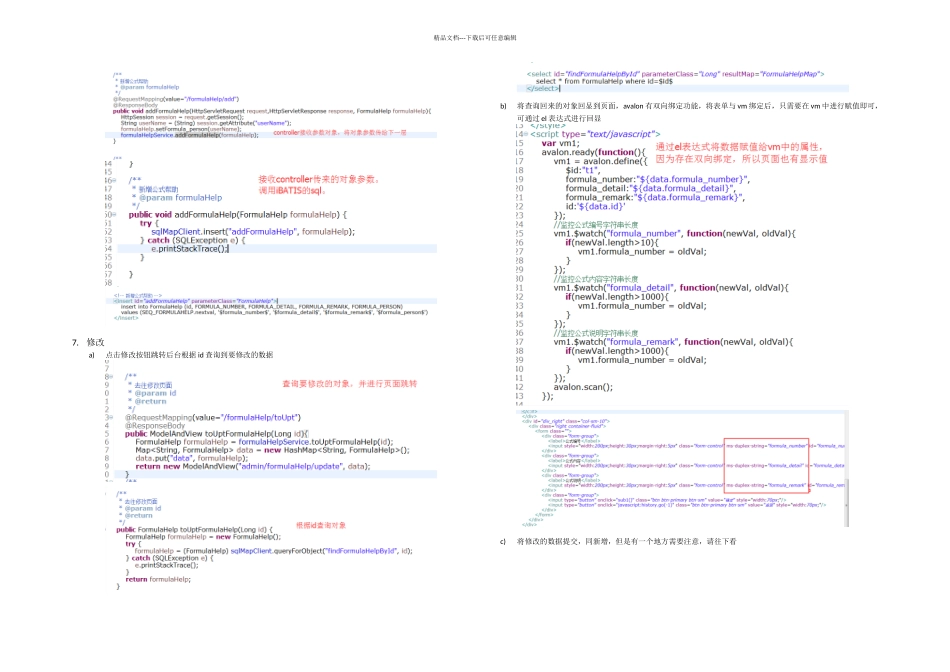Screen dimensions: 950x672
Task: Click the sqlMapClient.queryForObject("findFormulaHelpById", id) line
Action: click(x=273, y=551)
